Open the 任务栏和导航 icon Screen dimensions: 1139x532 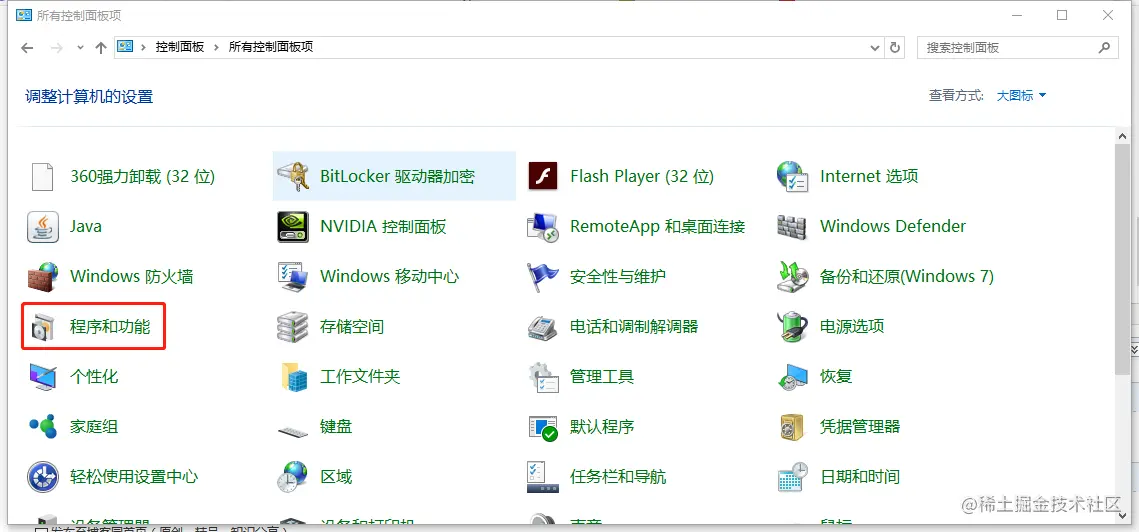(542, 477)
